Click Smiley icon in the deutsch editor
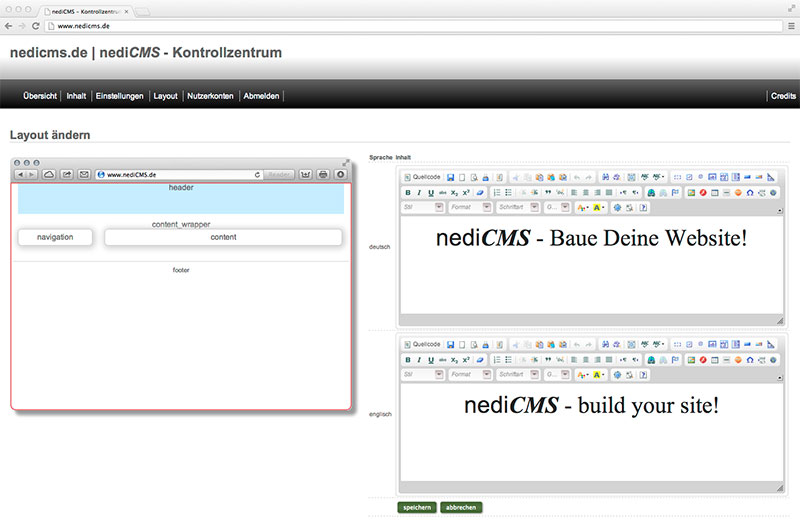800x530 pixels. [x=738, y=193]
